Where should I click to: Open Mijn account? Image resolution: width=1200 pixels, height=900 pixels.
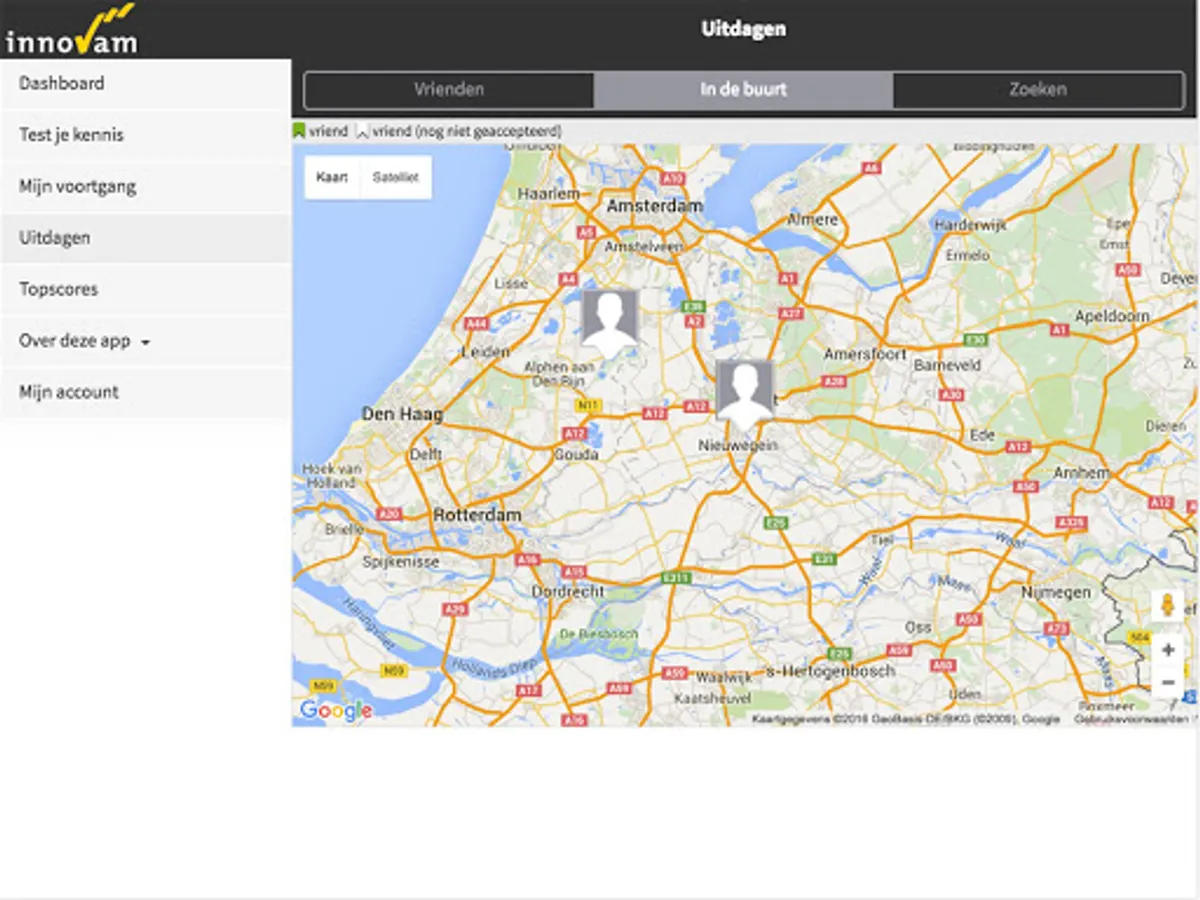[145, 393]
